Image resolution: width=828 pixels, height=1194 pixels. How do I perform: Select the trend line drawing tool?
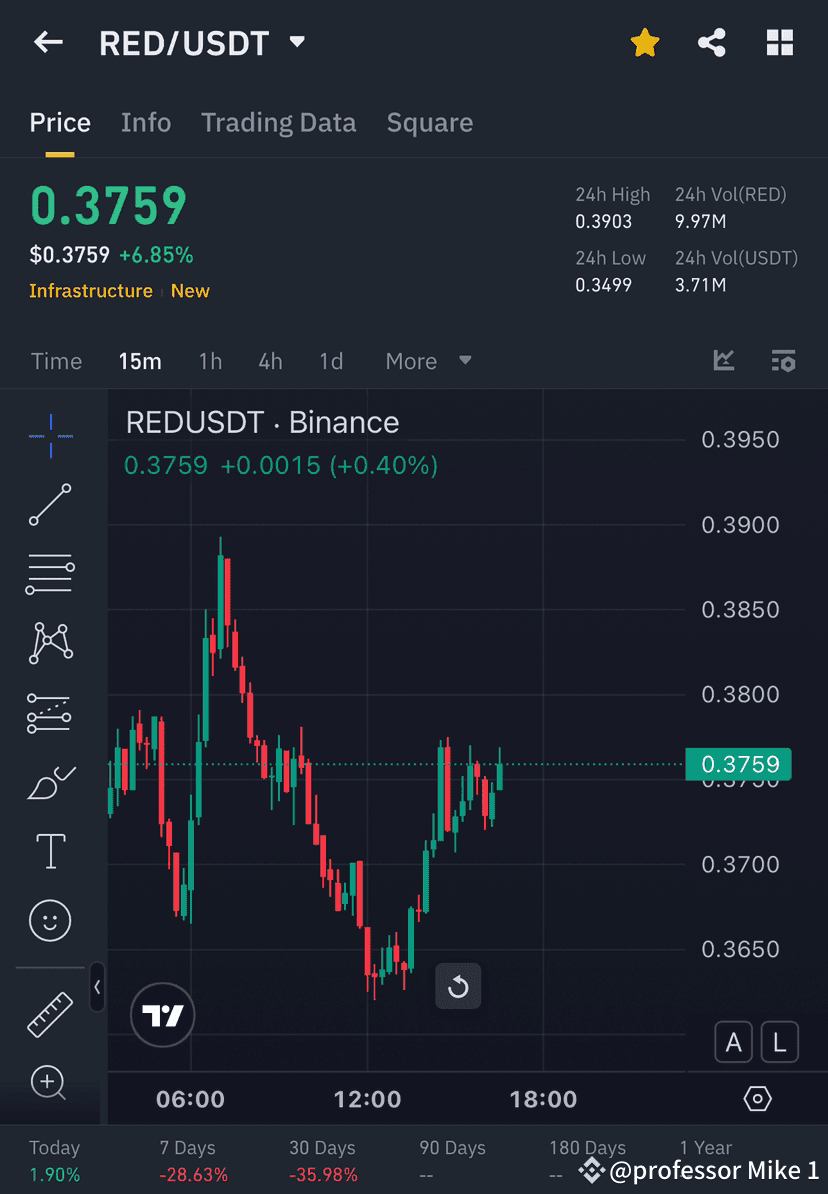coord(50,504)
